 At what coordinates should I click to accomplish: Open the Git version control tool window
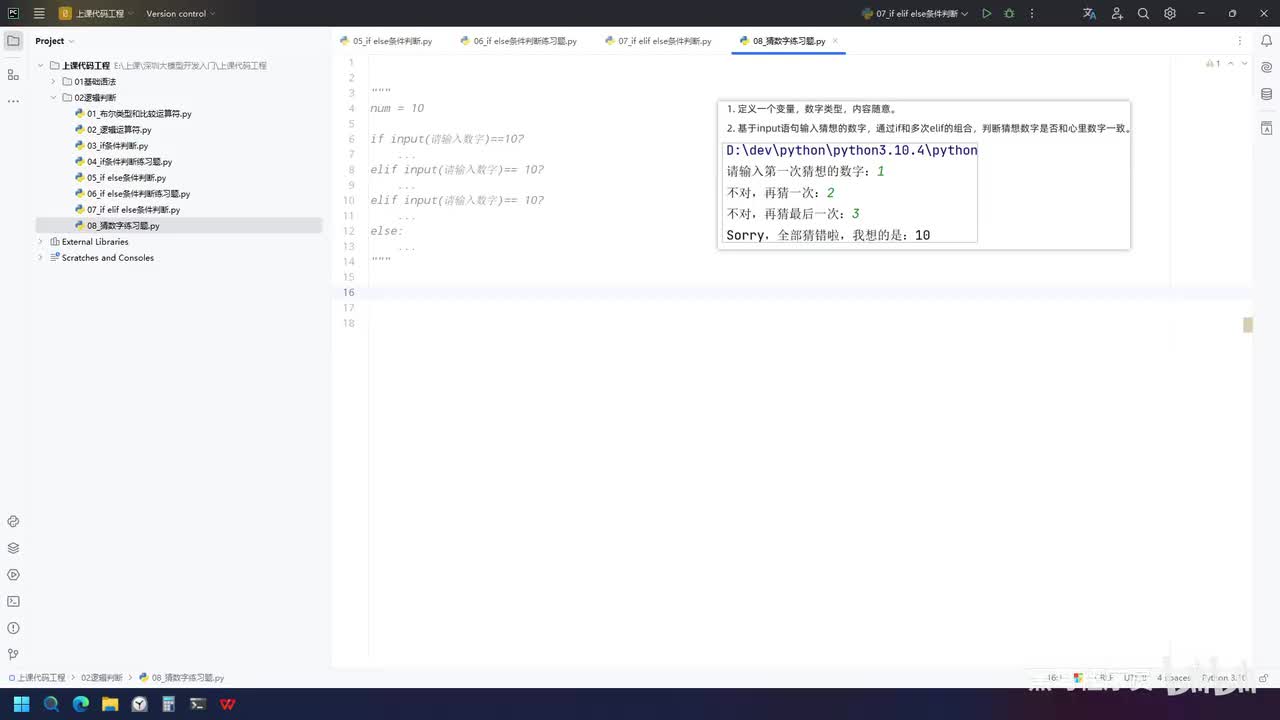(13, 654)
